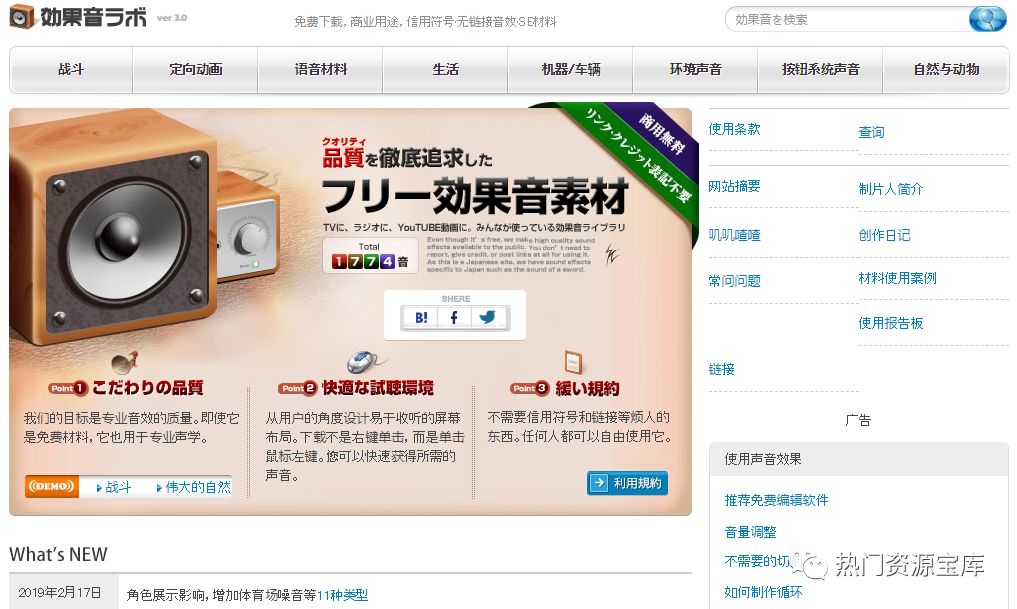Viewport: 1017px width, 609px height.
Task: Open the 战斗 navigation tab
Action: (71, 69)
